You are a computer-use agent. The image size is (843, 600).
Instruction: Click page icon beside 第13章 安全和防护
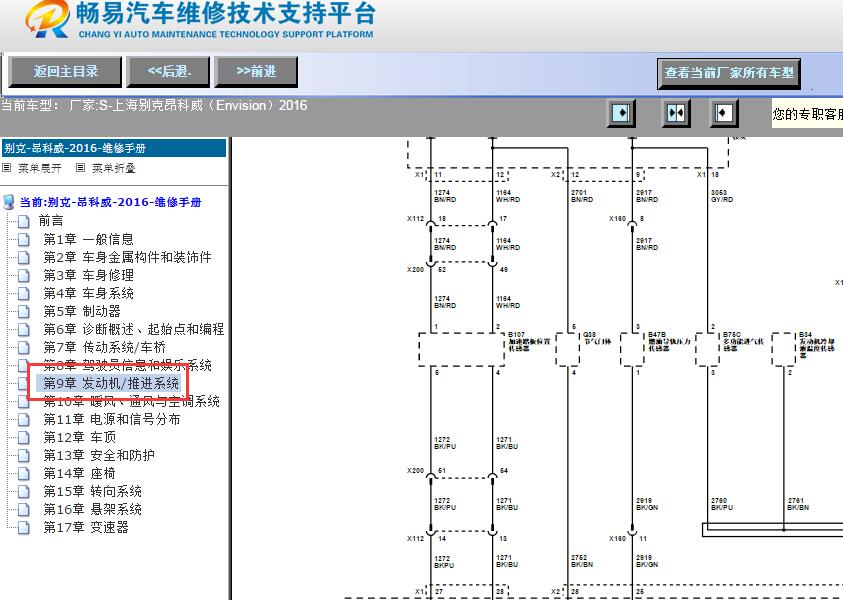23,455
